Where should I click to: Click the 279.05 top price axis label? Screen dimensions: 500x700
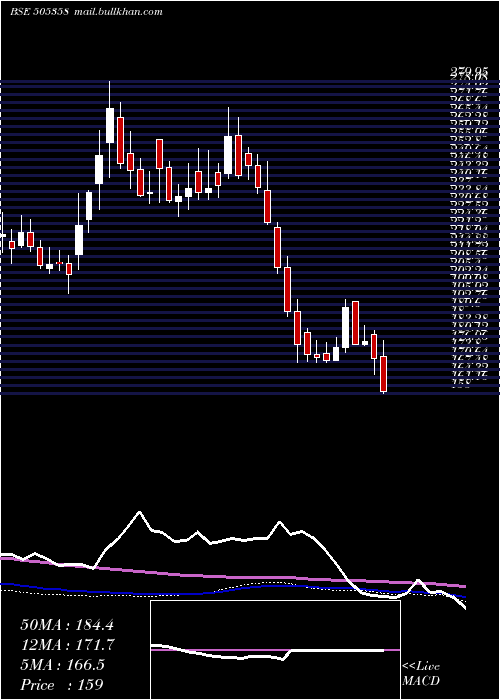[468, 71]
